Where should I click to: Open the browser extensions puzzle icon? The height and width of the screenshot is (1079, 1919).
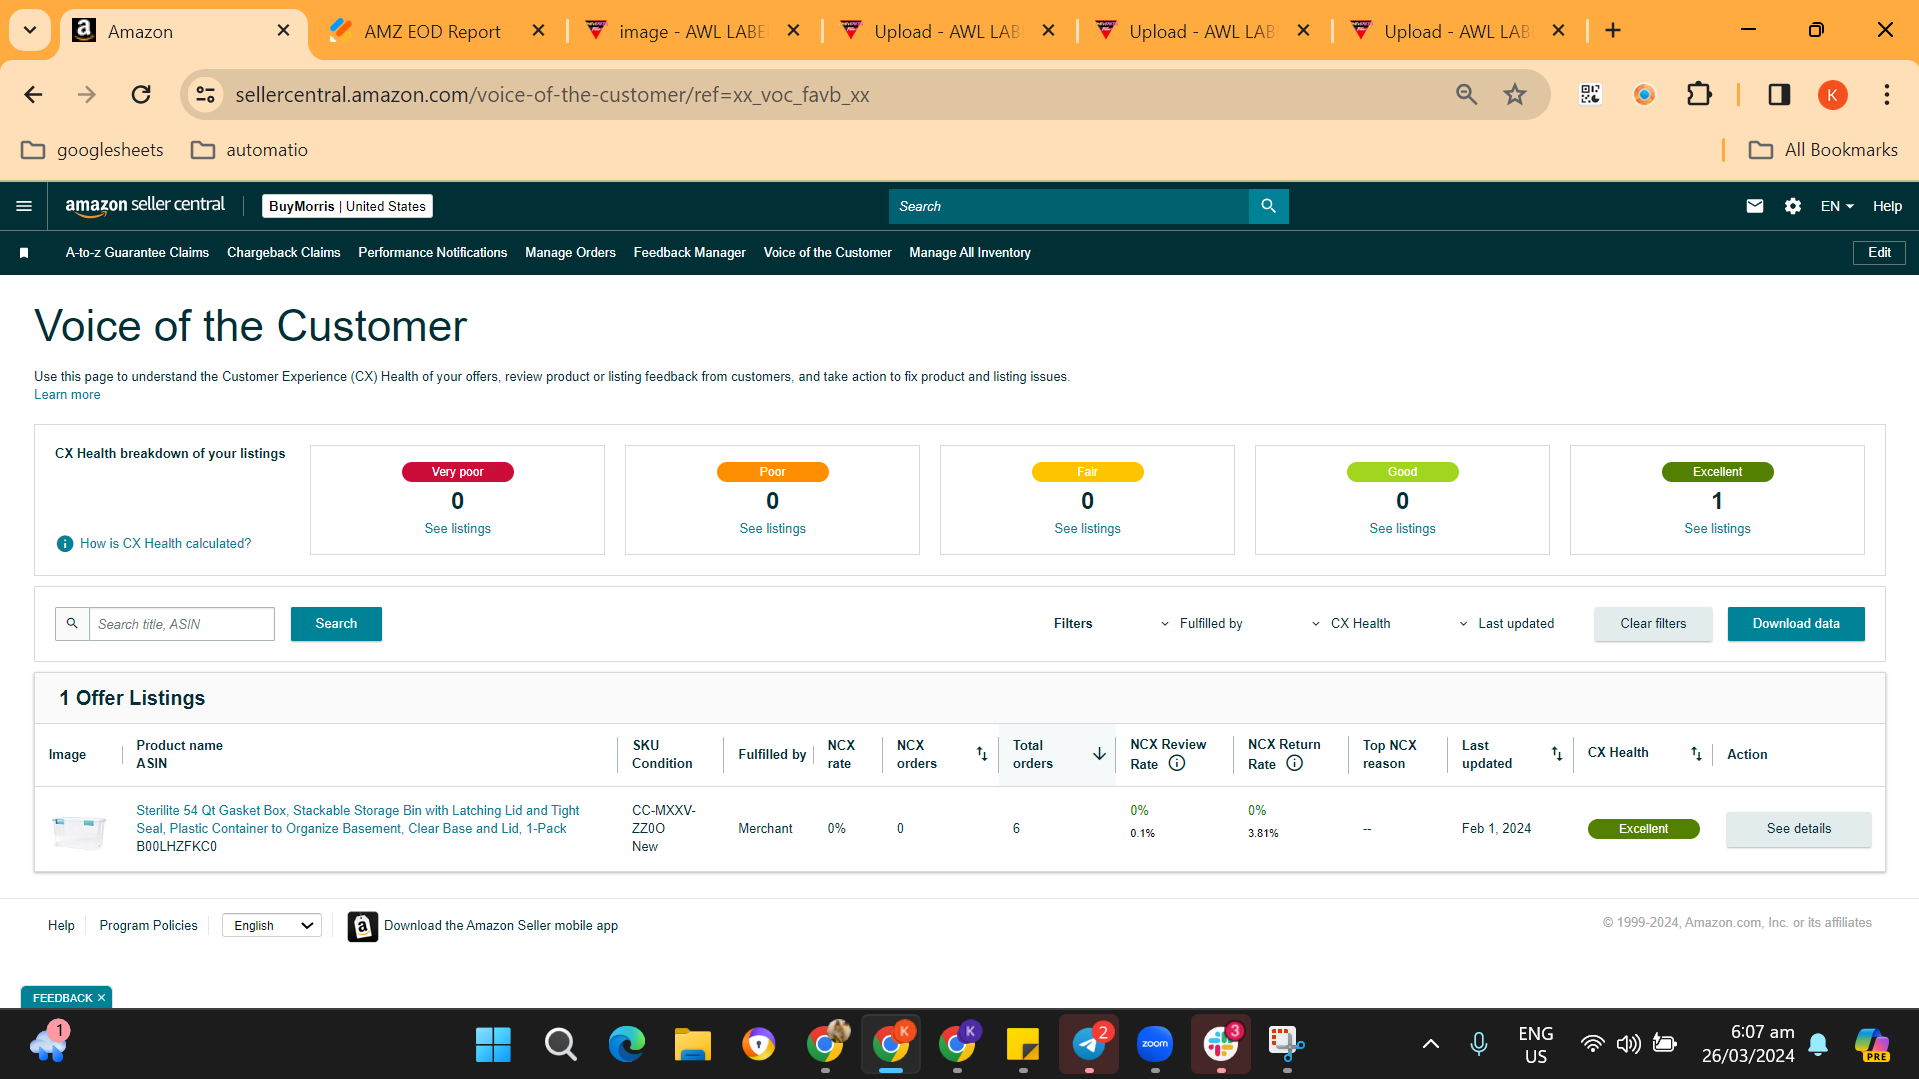pos(1698,94)
